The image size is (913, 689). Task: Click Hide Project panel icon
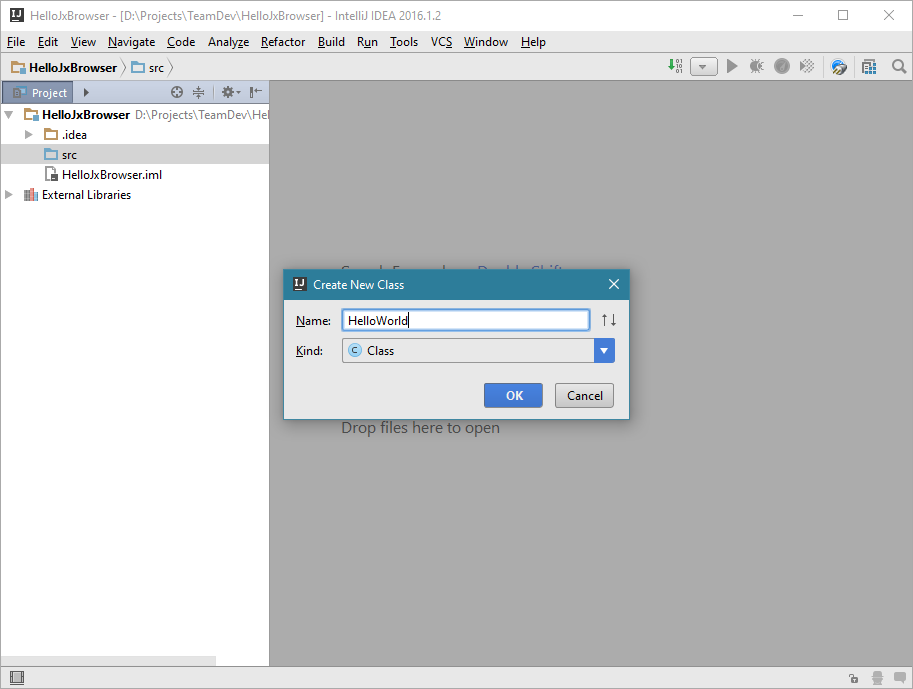point(256,92)
